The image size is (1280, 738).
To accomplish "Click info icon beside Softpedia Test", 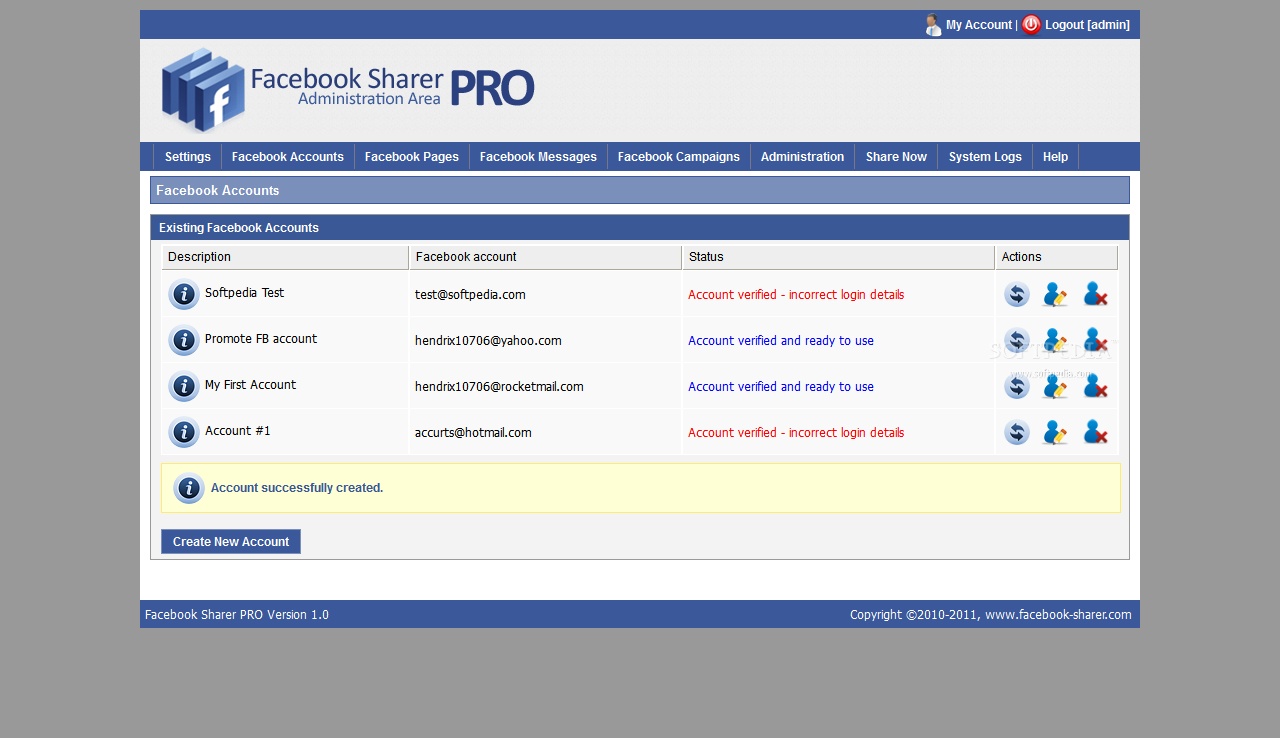I will point(184,294).
